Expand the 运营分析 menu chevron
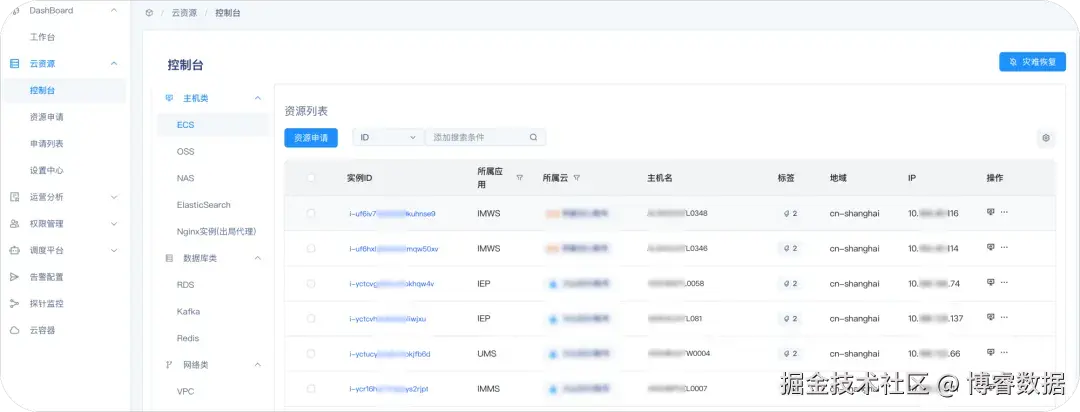This screenshot has width=1080, height=412. point(114,197)
